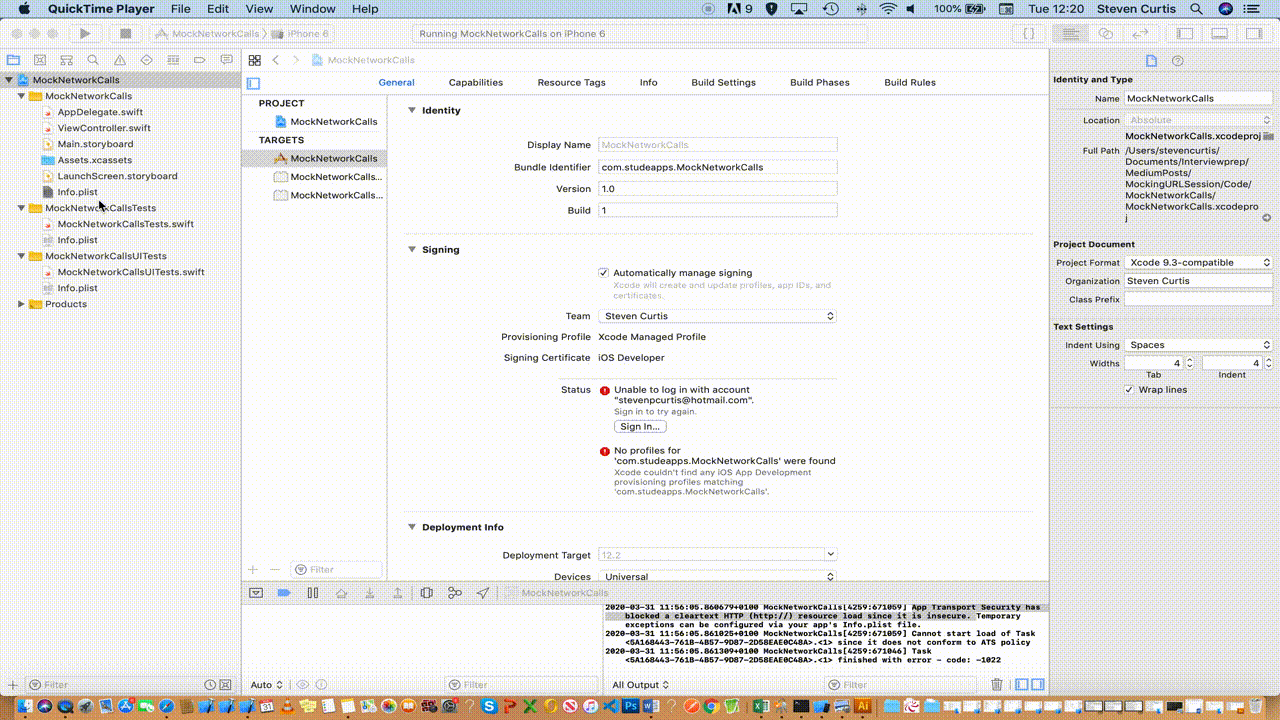Click the Sign In... button
The height and width of the screenshot is (720, 1280).
(x=640, y=426)
